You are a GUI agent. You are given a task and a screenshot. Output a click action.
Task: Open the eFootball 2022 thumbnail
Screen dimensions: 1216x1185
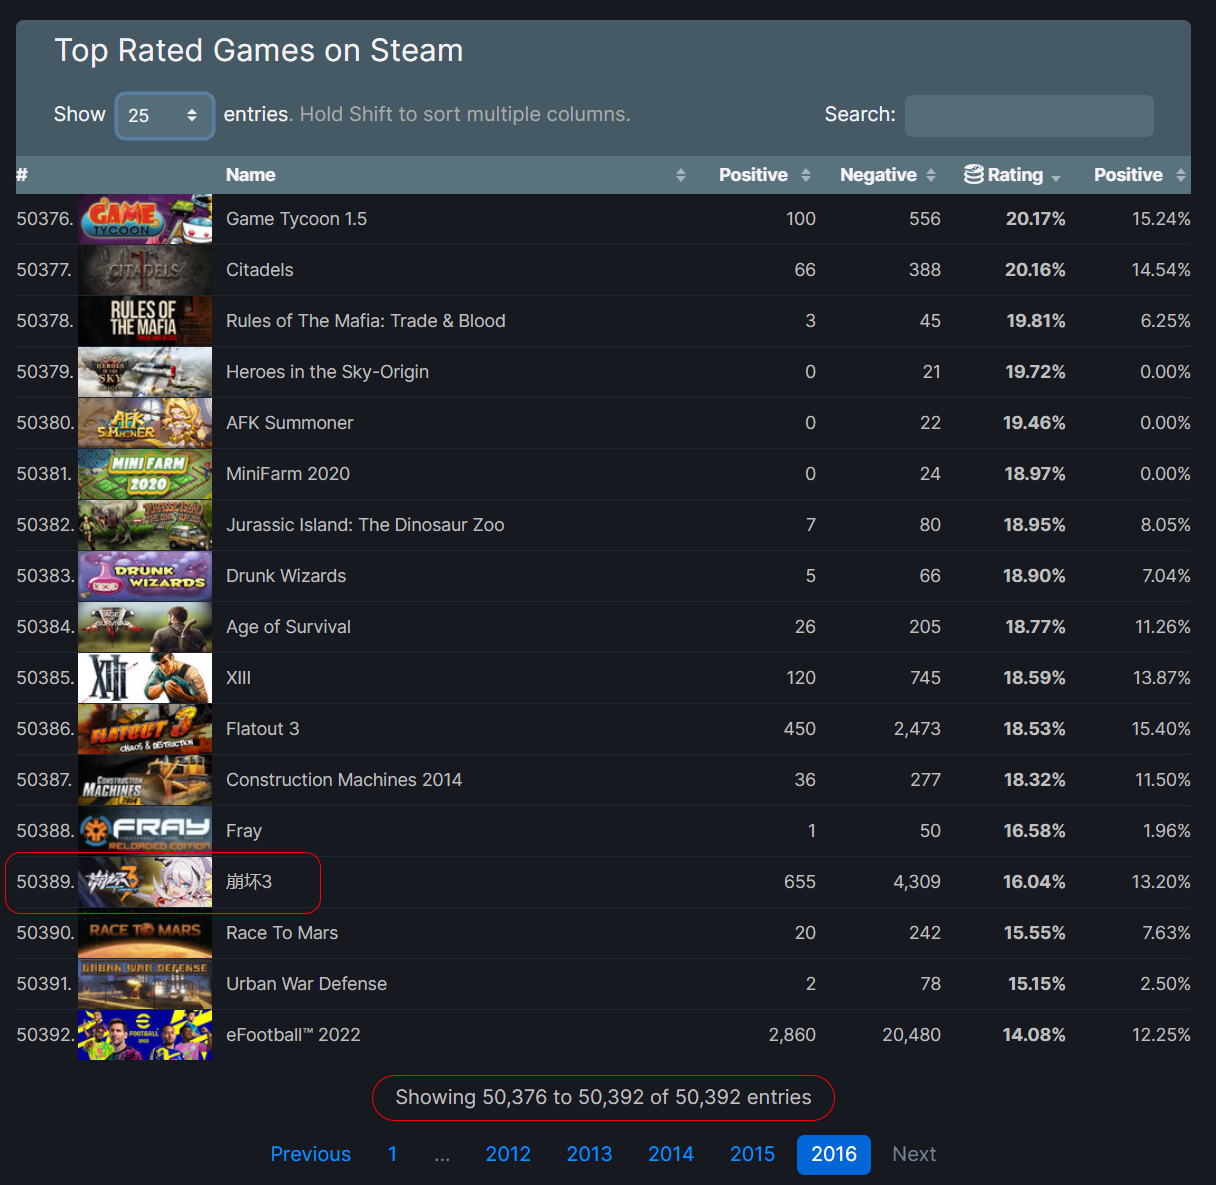[145, 1035]
